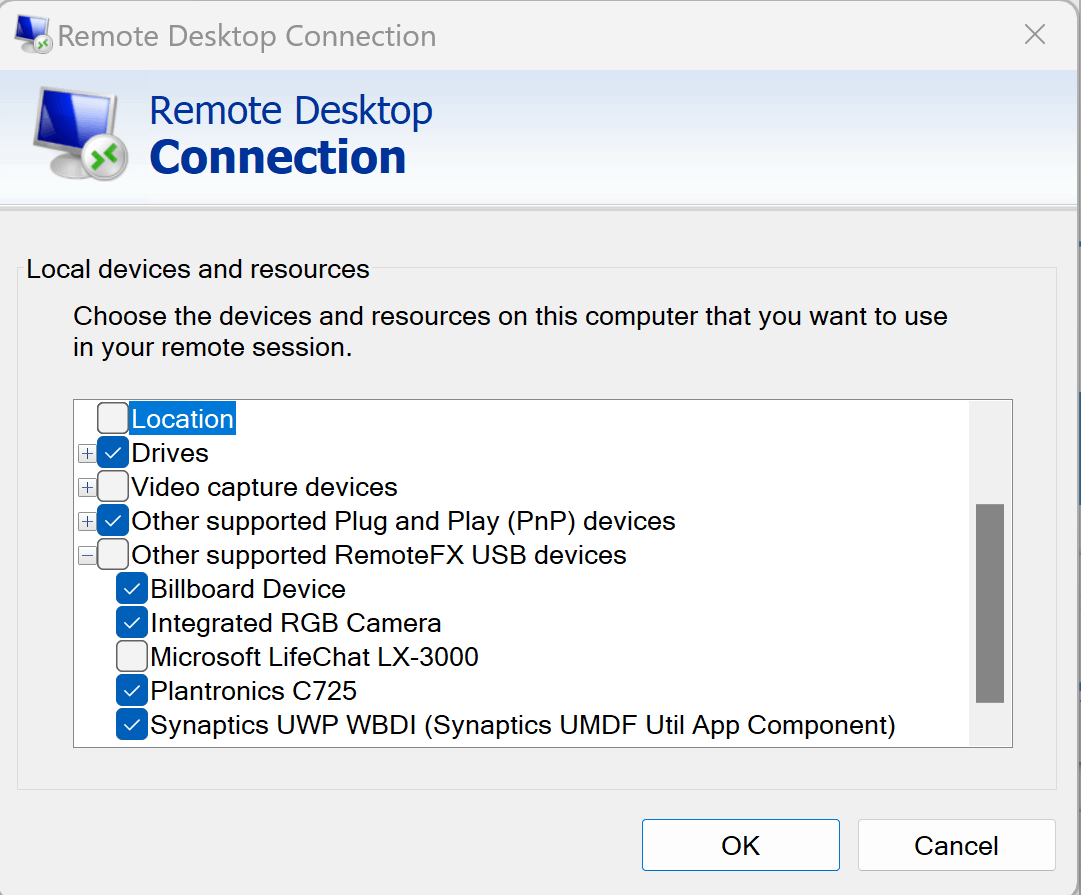The image size is (1081, 895).
Task: Close the Remote Desktop Connection dialog
Action: [1035, 35]
